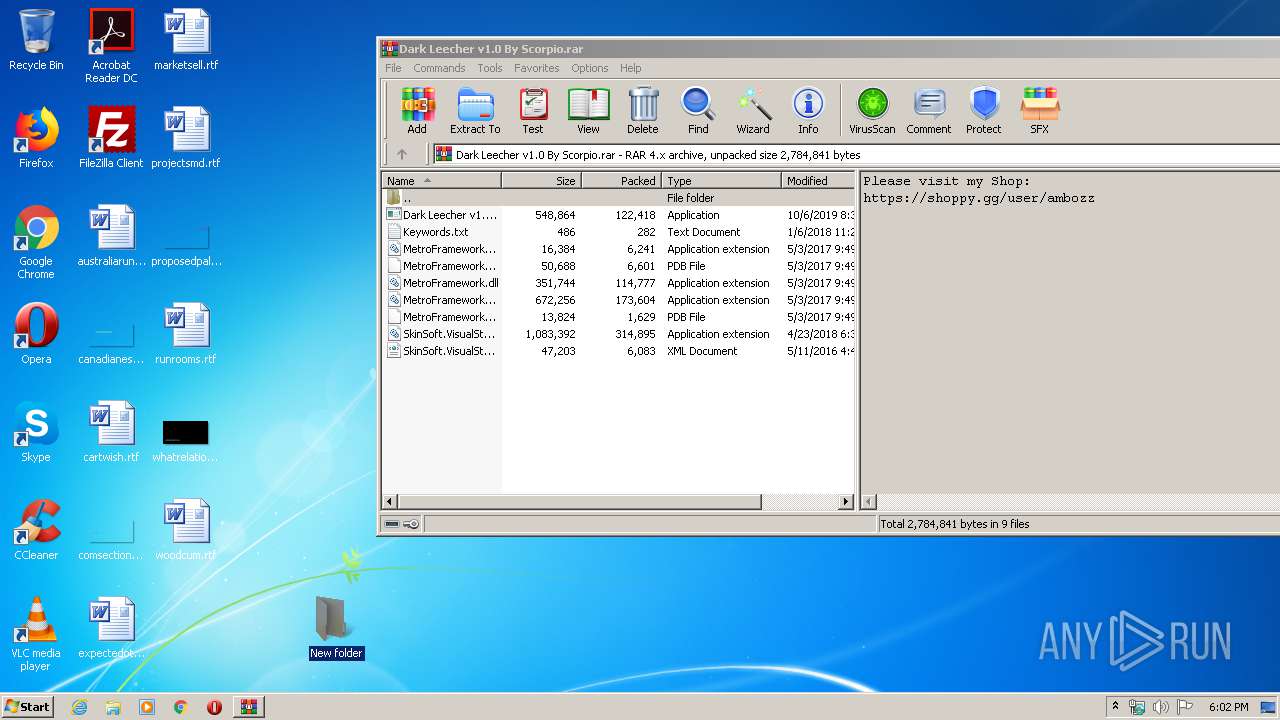Go up one folder level arrow
This screenshot has width=1280, height=720.
[402, 155]
